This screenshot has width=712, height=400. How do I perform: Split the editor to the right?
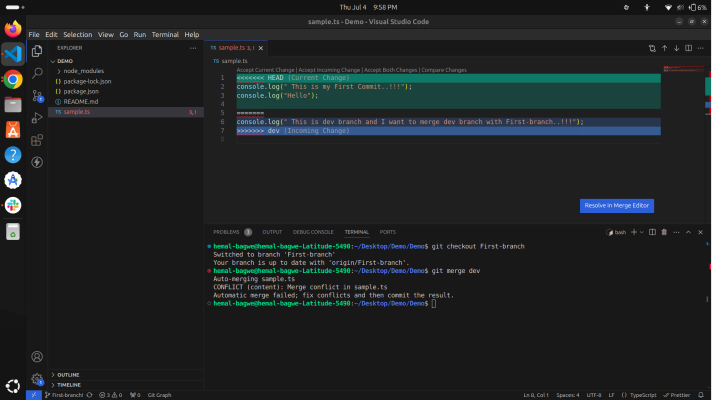tap(688, 48)
